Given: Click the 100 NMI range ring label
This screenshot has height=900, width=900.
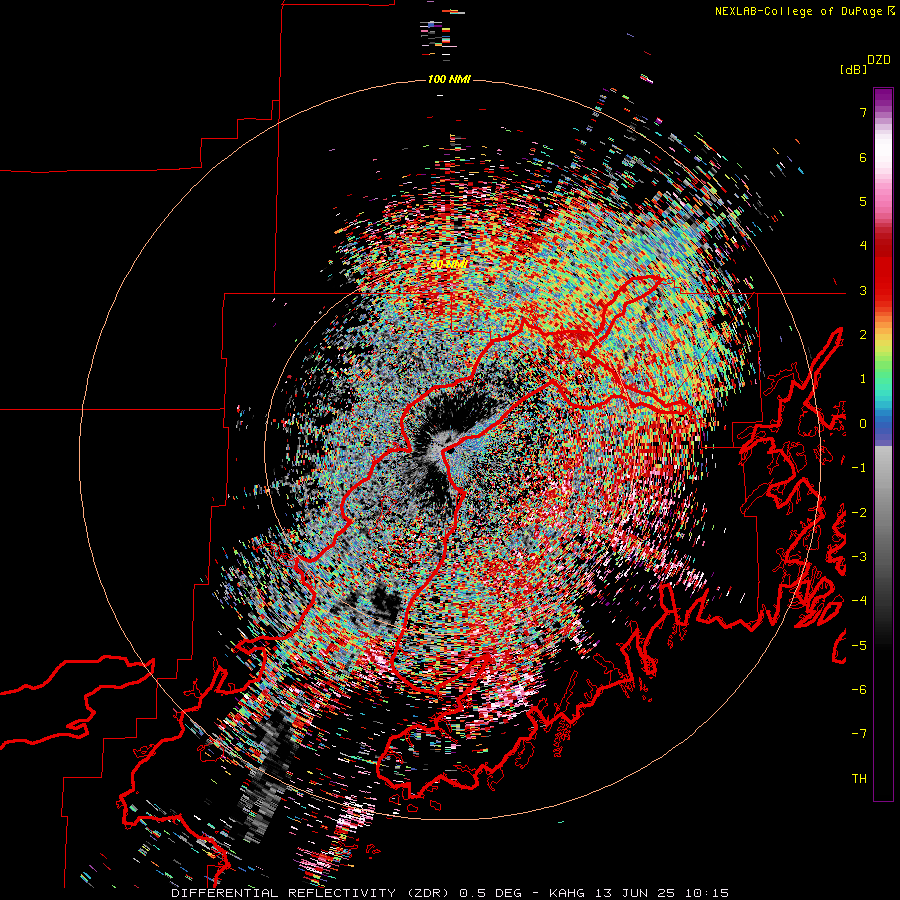Looking at the screenshot, I should [x=449, y=79].
